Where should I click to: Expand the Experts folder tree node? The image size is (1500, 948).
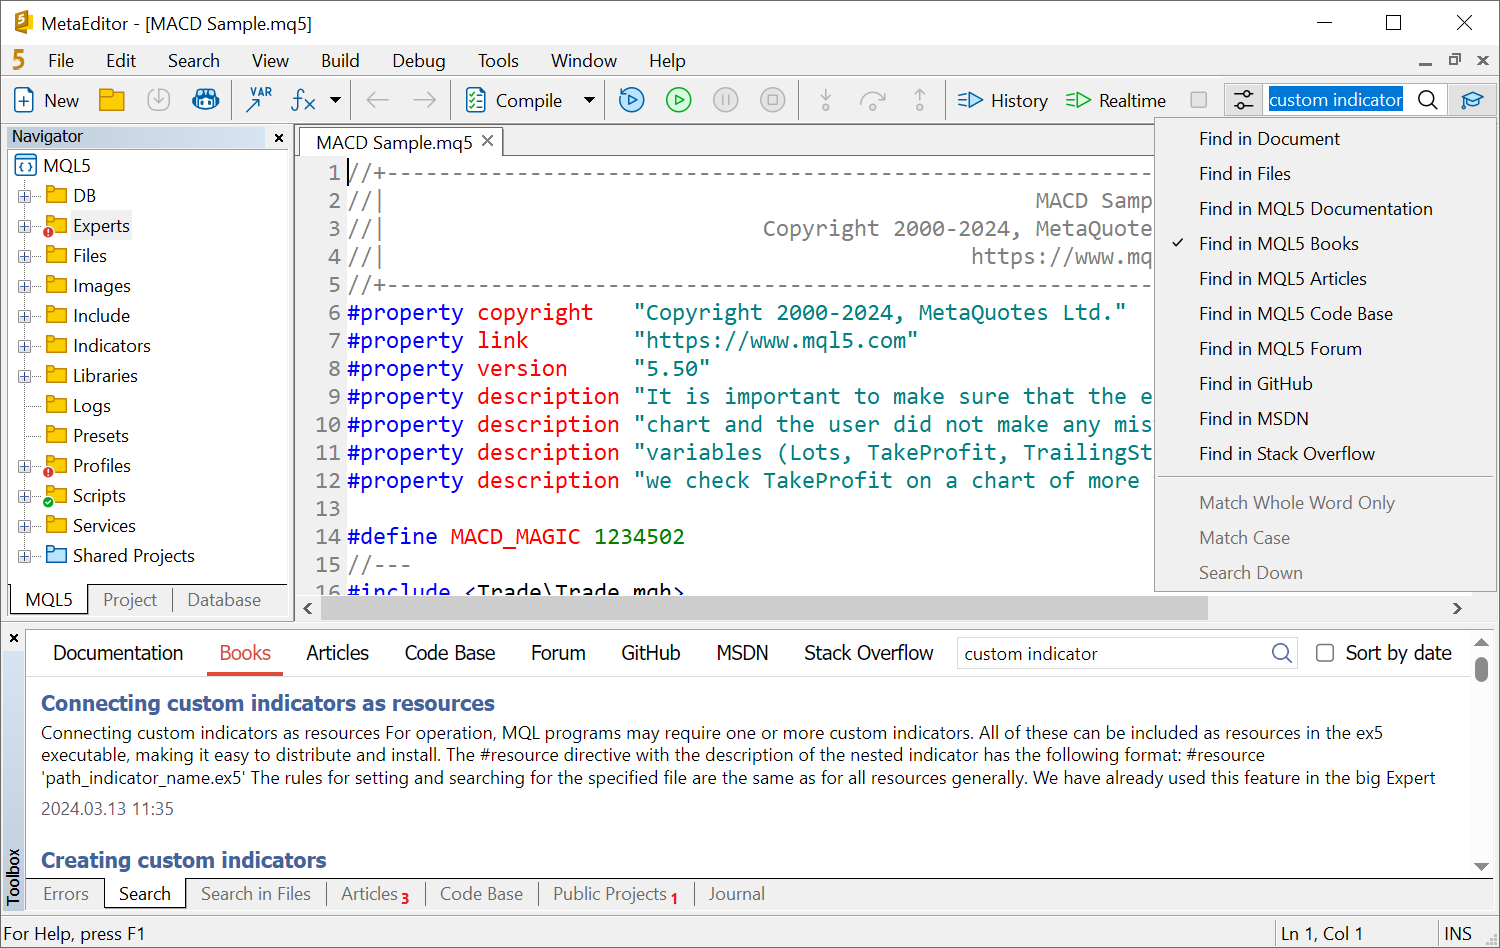pyautogui.click(x=24, y=226)
